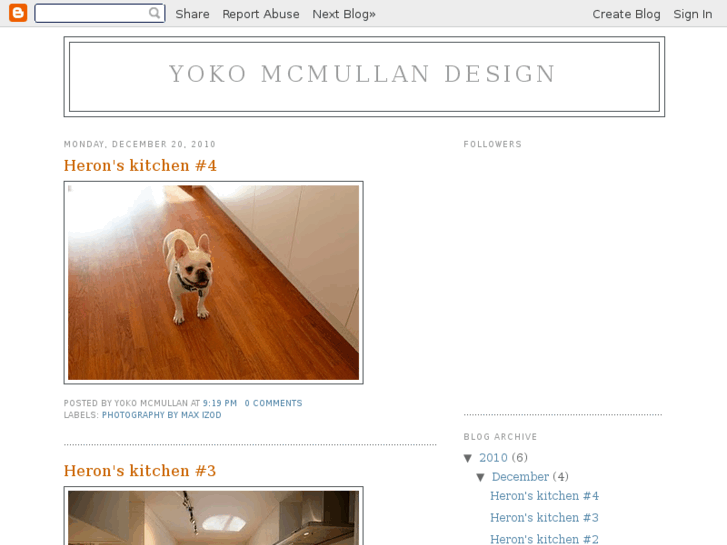Collapse the 2010 archive triangle

tap(468, 458)
